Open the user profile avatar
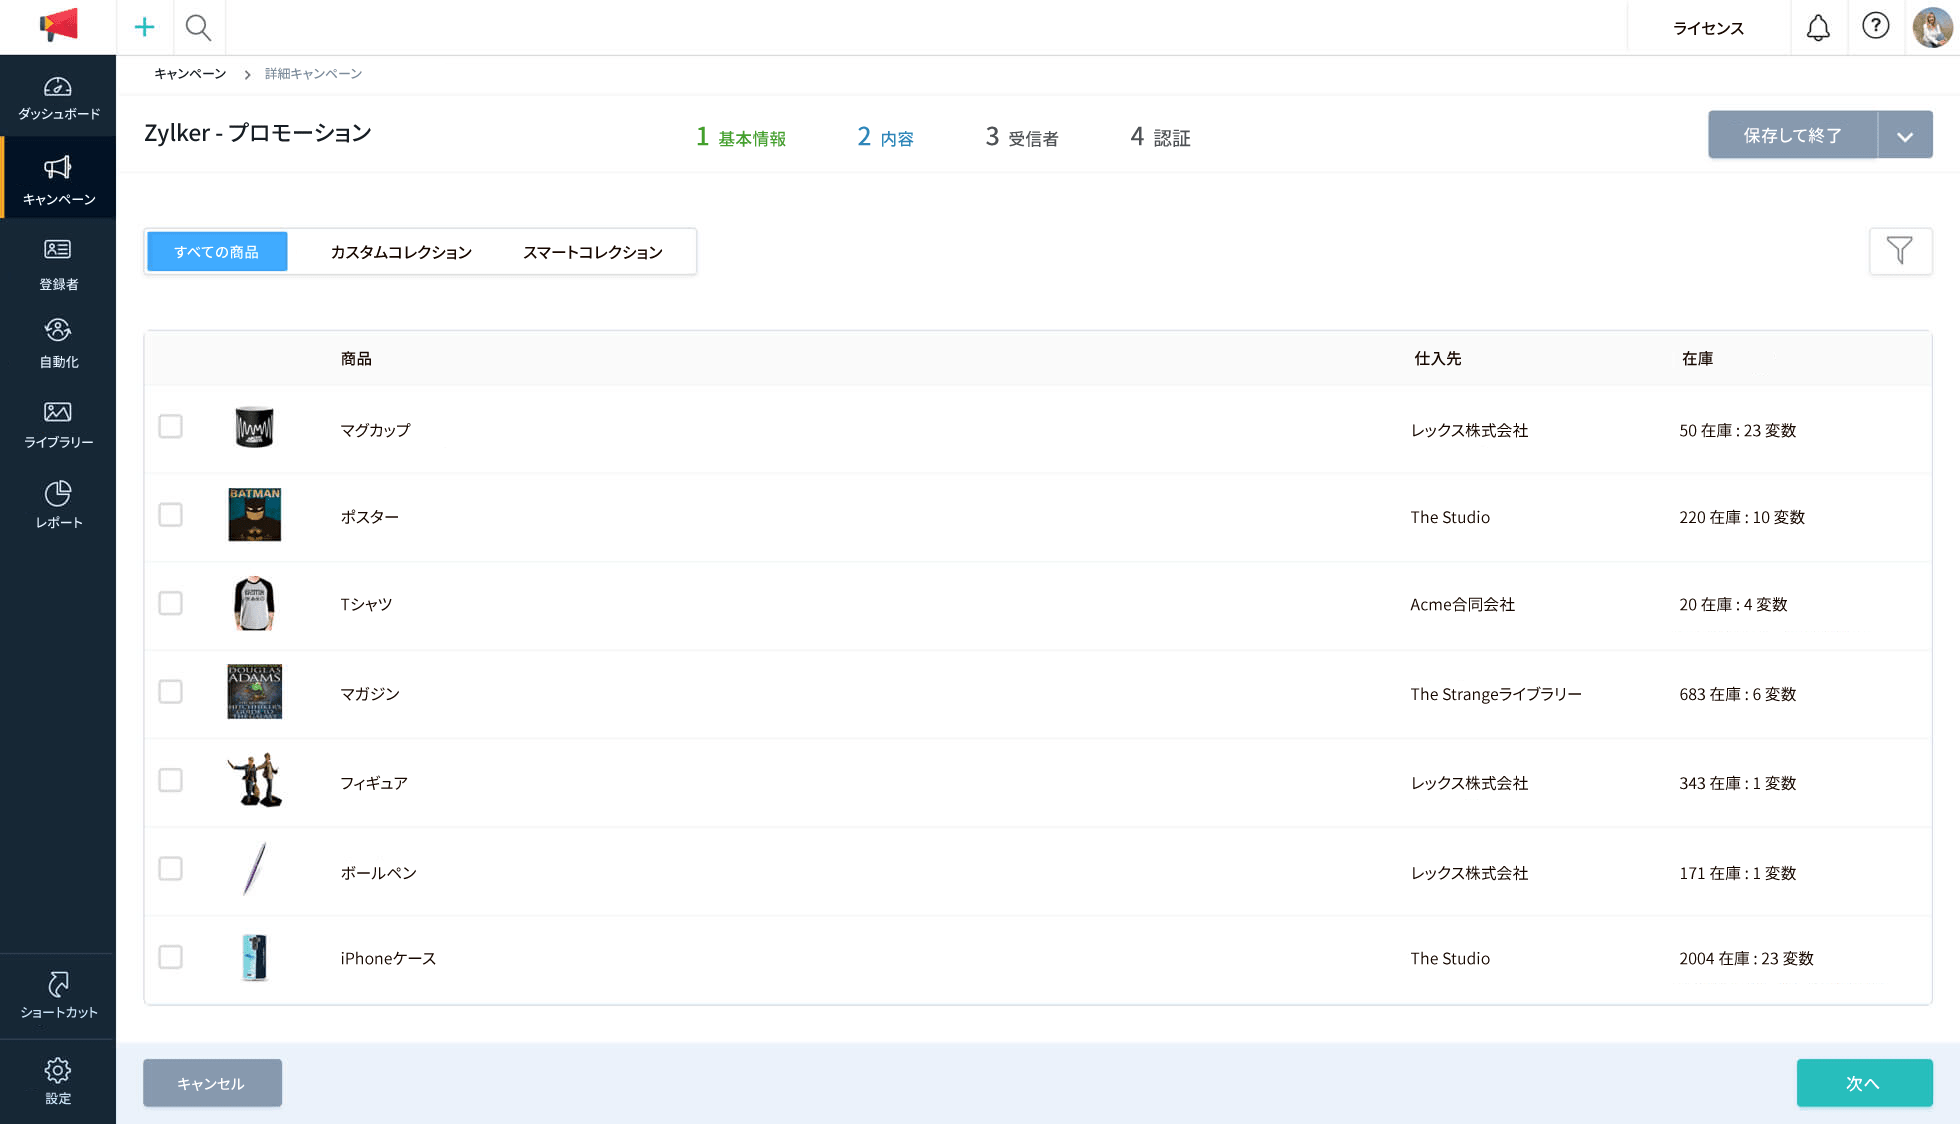The width and height of the screenshot is (1960, 1124). coord(1932,27)
